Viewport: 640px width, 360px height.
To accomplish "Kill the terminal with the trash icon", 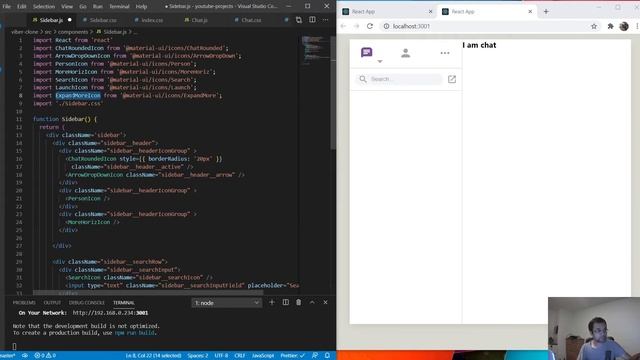I will [299, 302].
